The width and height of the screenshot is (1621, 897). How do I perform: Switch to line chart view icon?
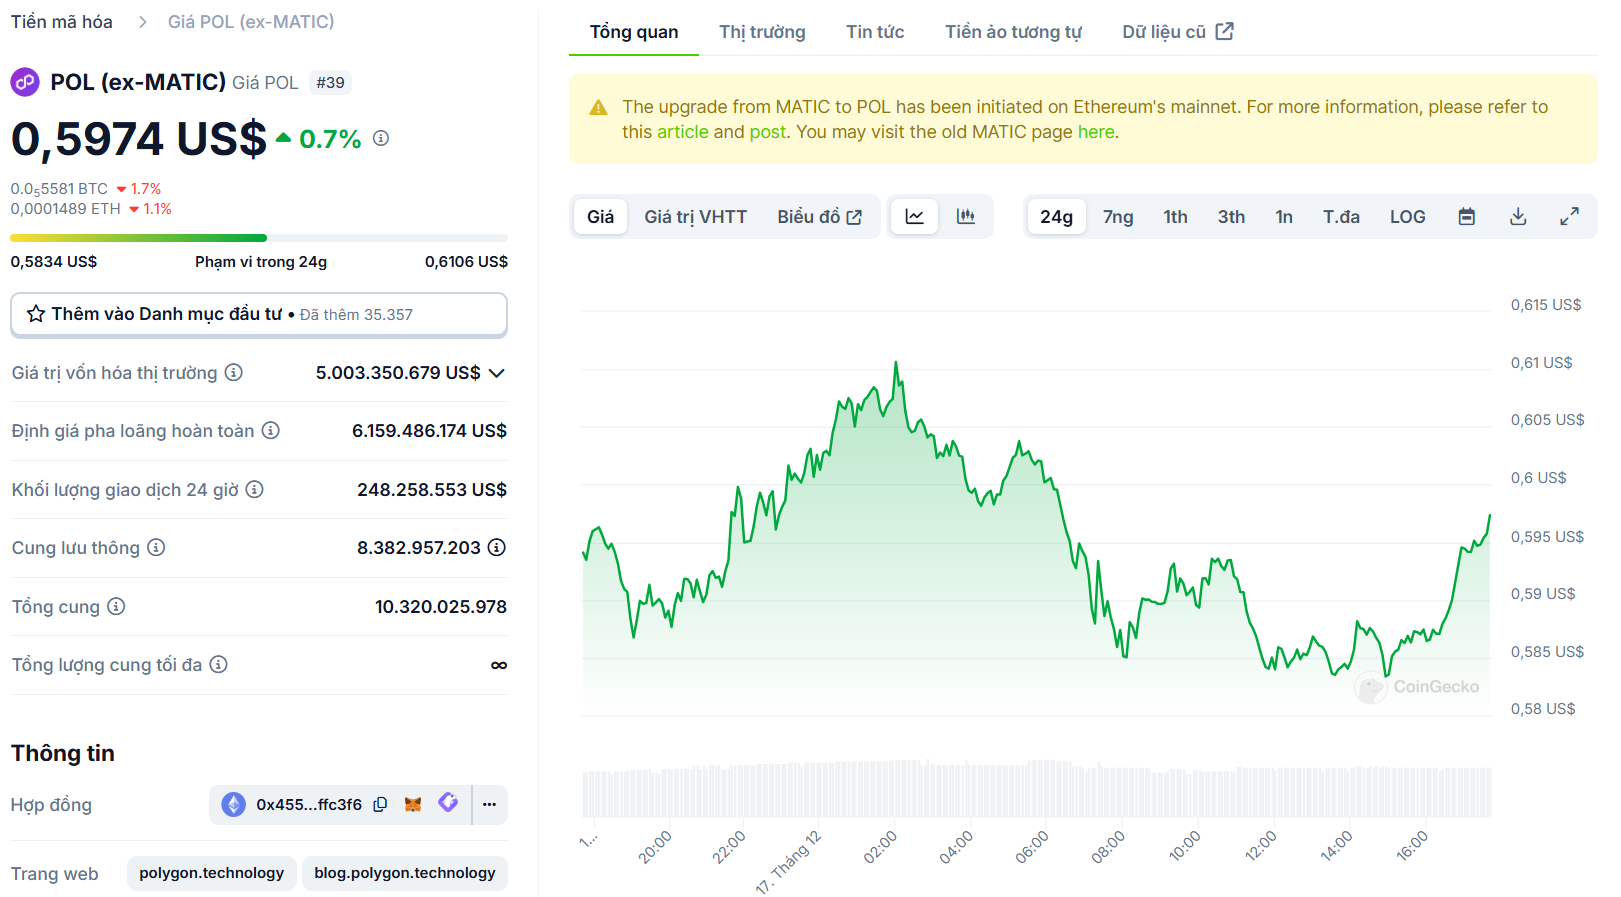pyautogui.click(x=914, y=216)
